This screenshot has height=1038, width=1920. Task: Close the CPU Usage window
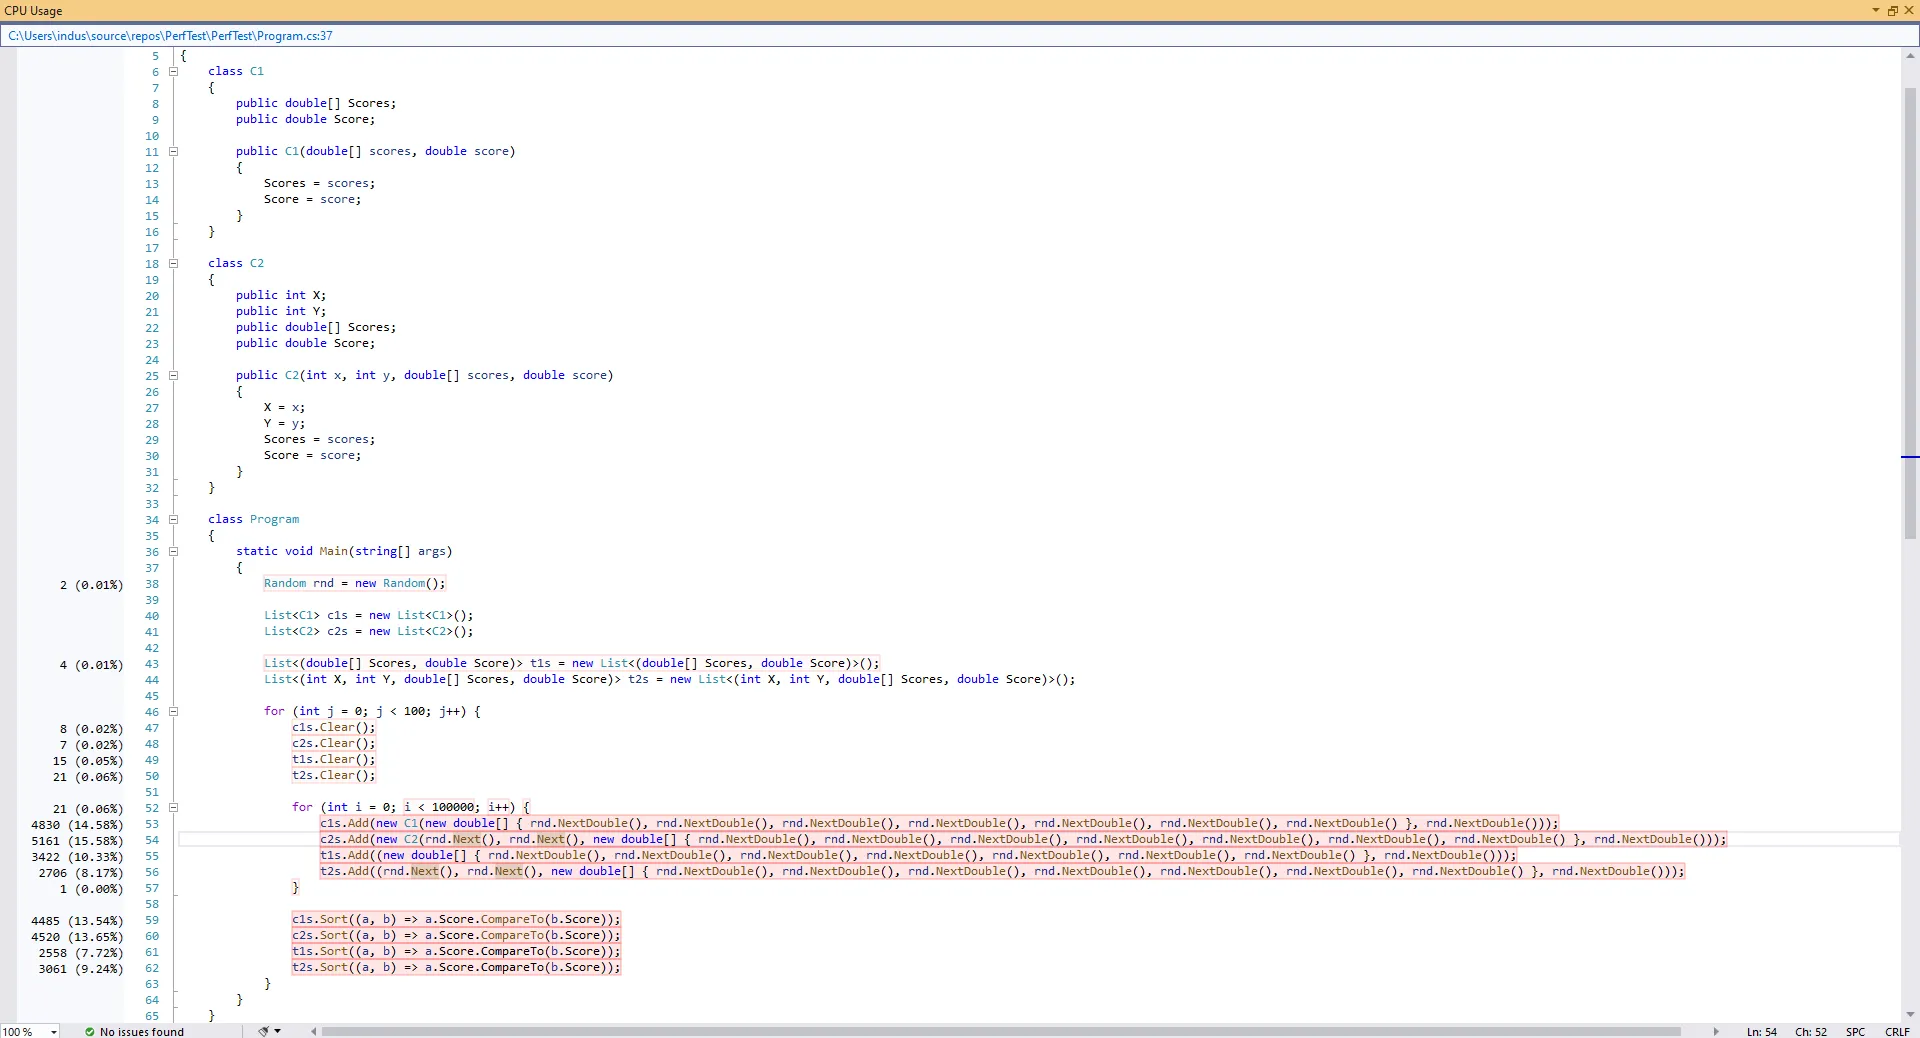coord(1909,10)
